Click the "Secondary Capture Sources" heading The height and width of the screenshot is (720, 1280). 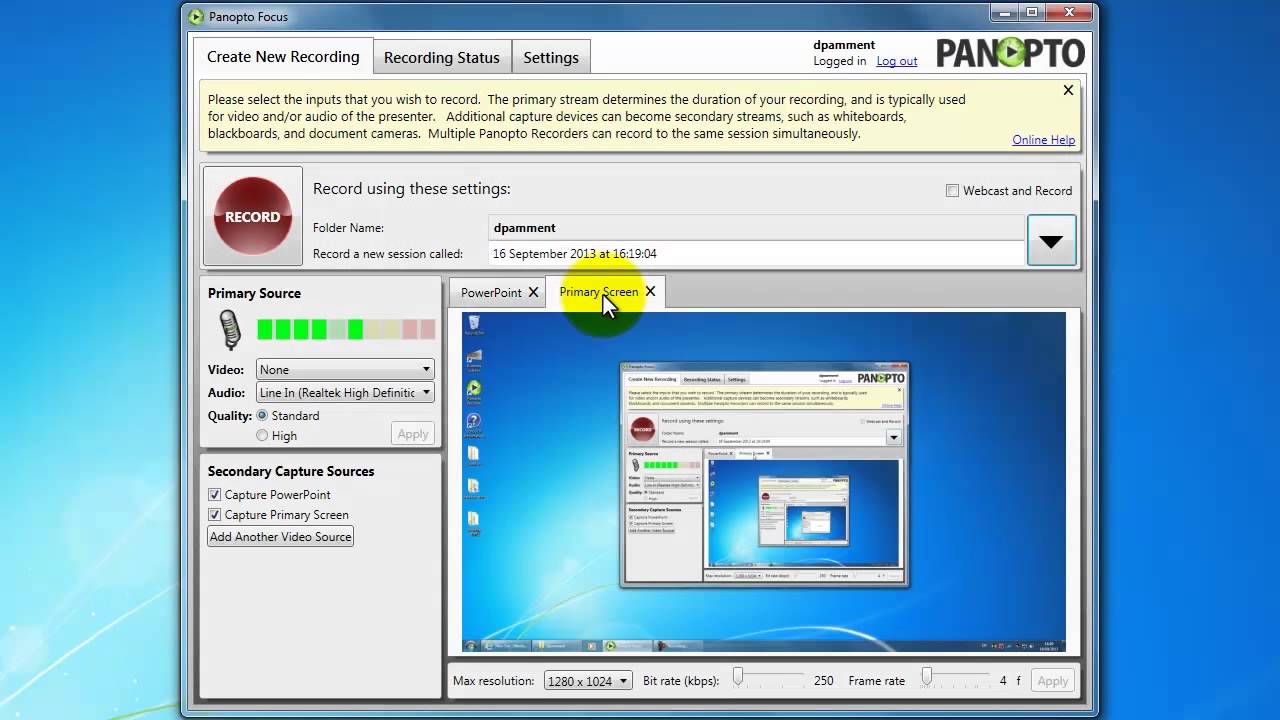click(x=291, y=471)
